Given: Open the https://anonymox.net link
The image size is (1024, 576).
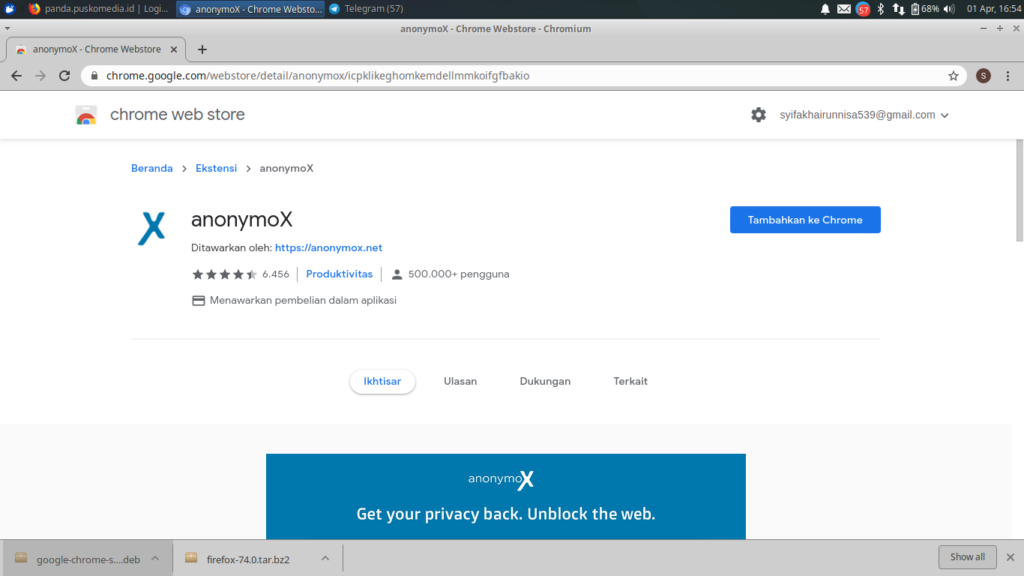Looking at the screenshot, I should [x=328, y=248].
